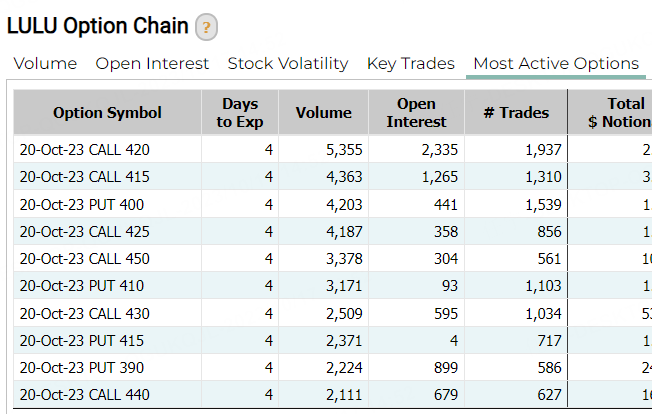Sort by Option Symbol column header
Screen dimensions: 652x414
(x=107, y=113)
